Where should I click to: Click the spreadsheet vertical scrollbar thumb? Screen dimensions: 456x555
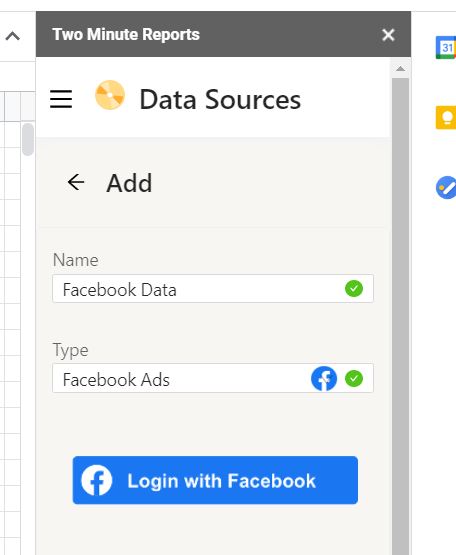(28, 139)
